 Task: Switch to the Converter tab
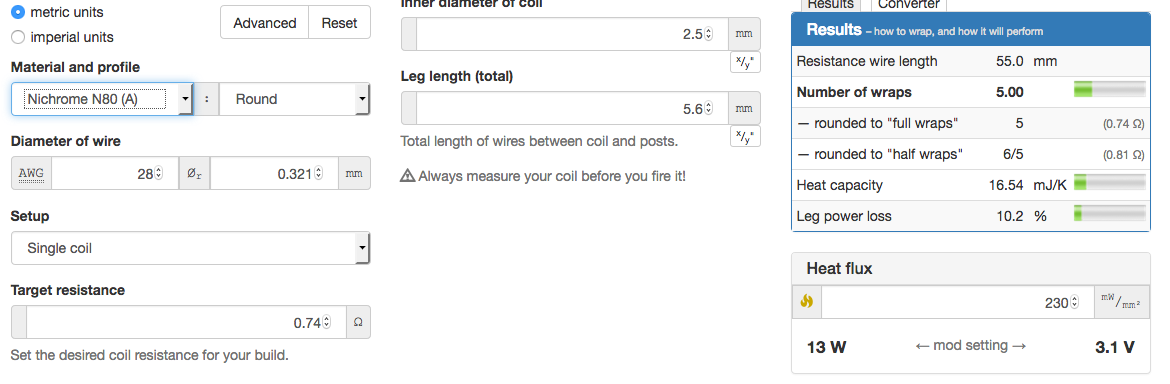click(908, 4)
